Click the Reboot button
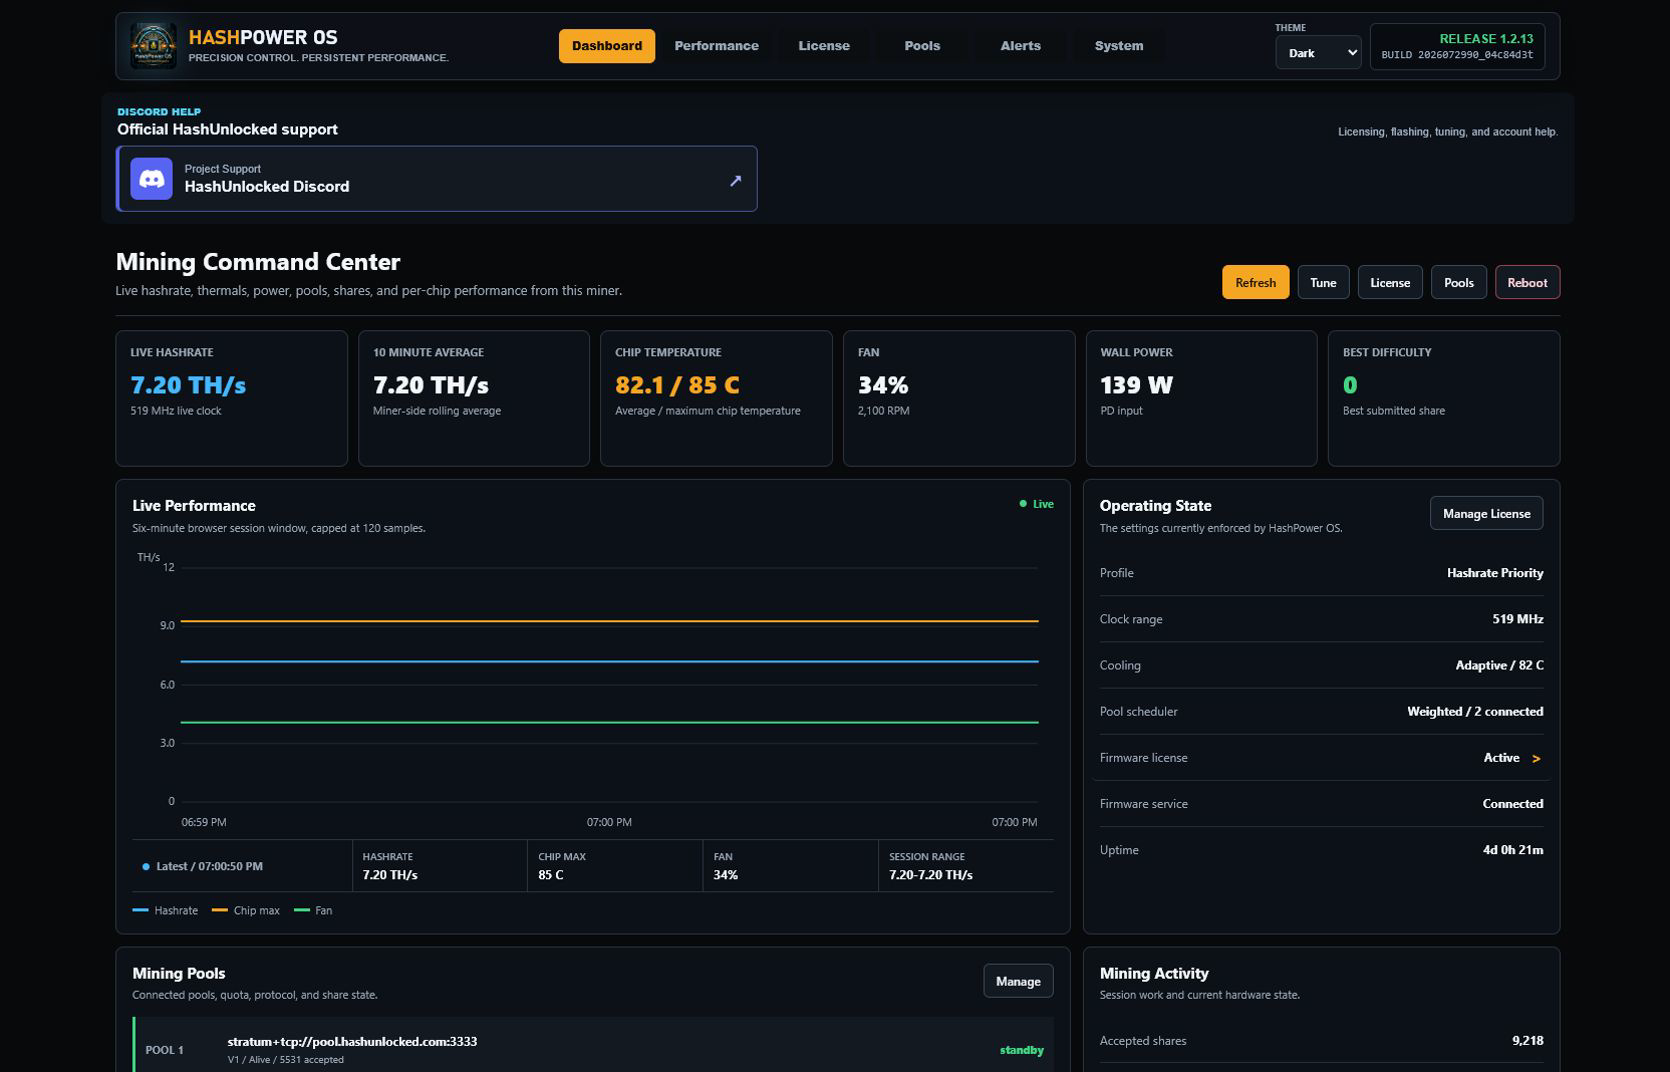Image resolution: width=1670 pixels, height=1072 pixels. click(x=1527, y=282)
